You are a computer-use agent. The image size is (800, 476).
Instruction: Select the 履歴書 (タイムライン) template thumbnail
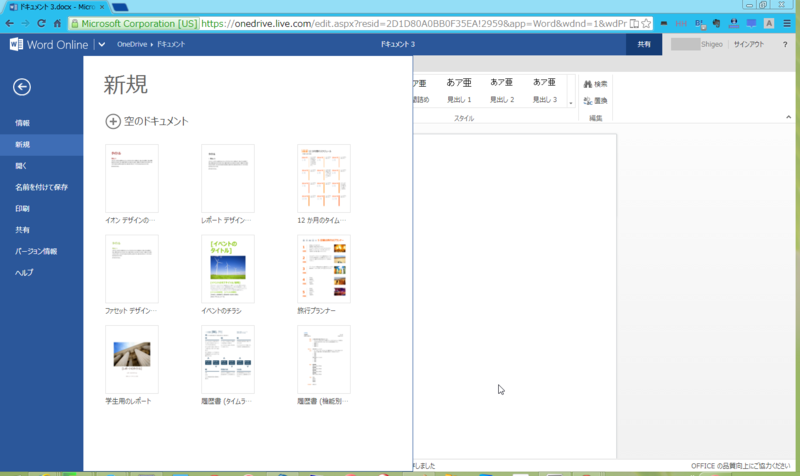[x=228, y=359]
